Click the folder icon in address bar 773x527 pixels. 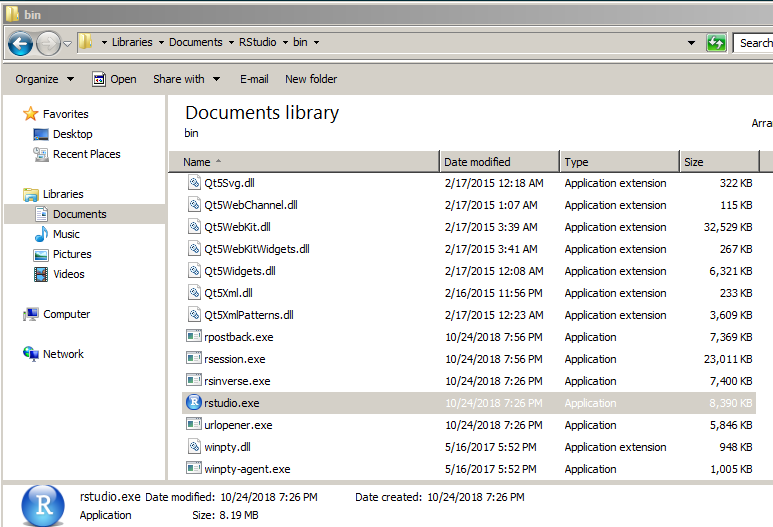click(x=86, y=41)
